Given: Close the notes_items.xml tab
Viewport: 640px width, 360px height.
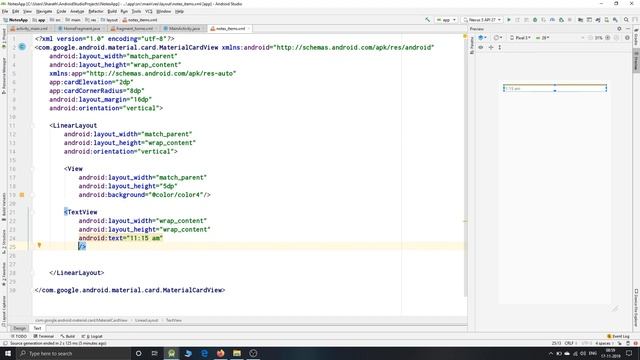Looking at the screenshot, I should coord(248,29).
